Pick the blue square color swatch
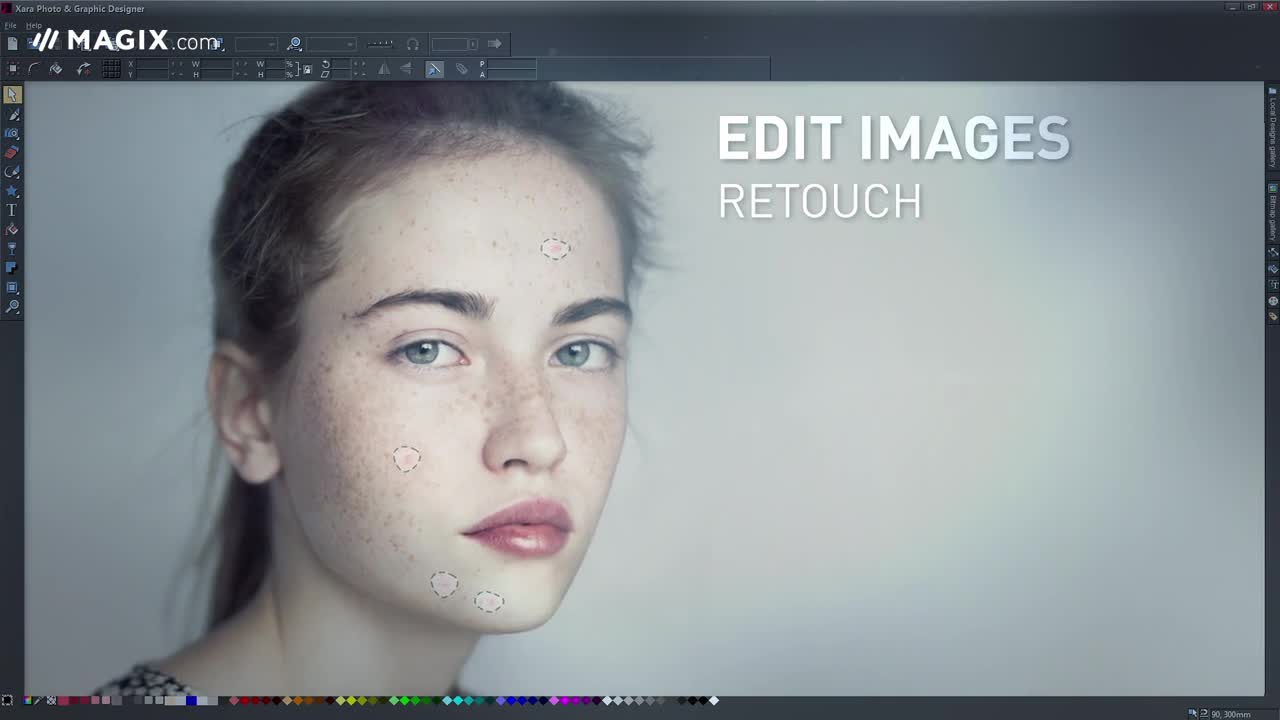The height and width of the screenshot is (720, 1280). point(191,701)
